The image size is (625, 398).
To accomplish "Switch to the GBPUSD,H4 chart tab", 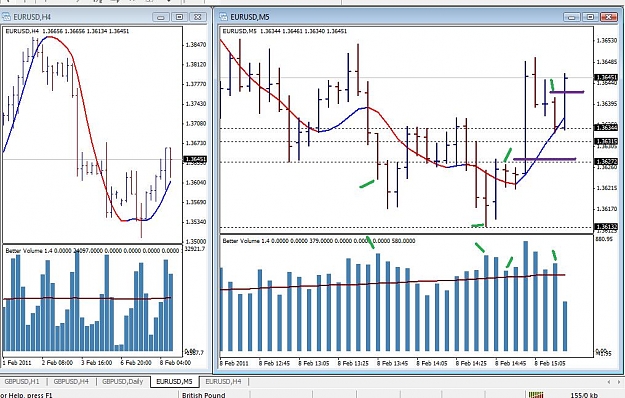I will click(x=71, y=381).
